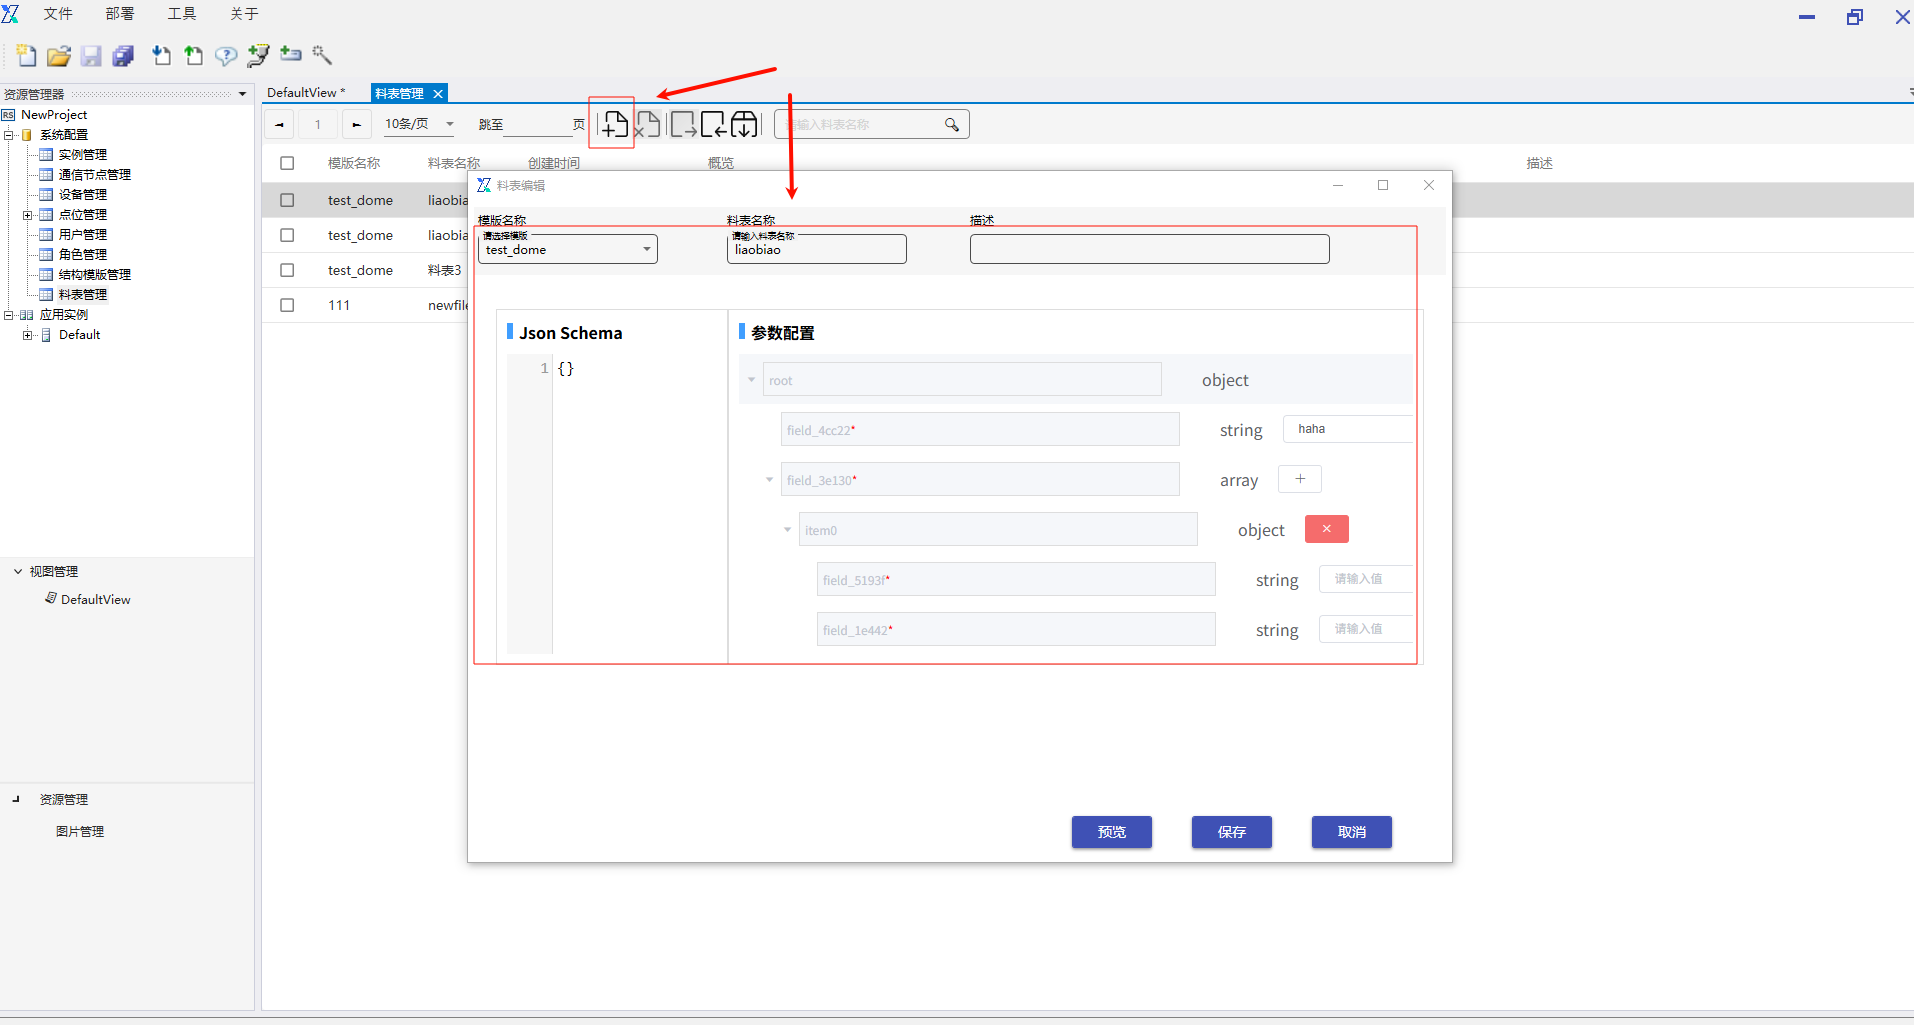Viewport: 1914px width, 1025px height.
Task: Click the new project file icon
Action: [x=27, y=56]
